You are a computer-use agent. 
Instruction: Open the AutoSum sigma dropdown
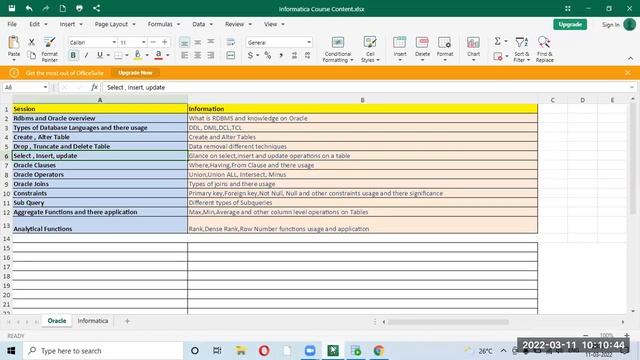[x=506, y=41]
